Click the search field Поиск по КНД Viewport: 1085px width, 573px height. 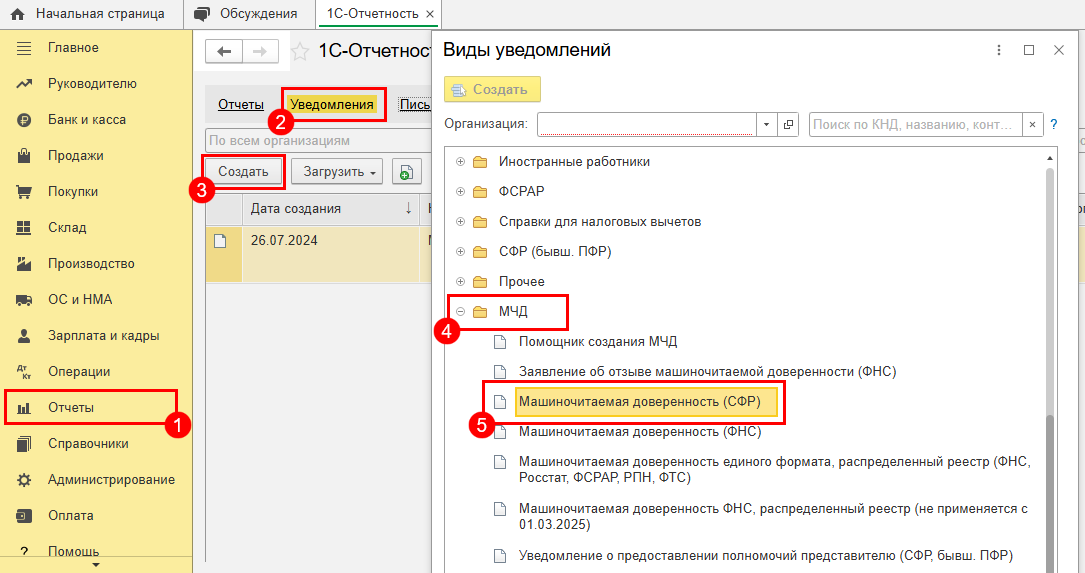(x=915, y=125)
